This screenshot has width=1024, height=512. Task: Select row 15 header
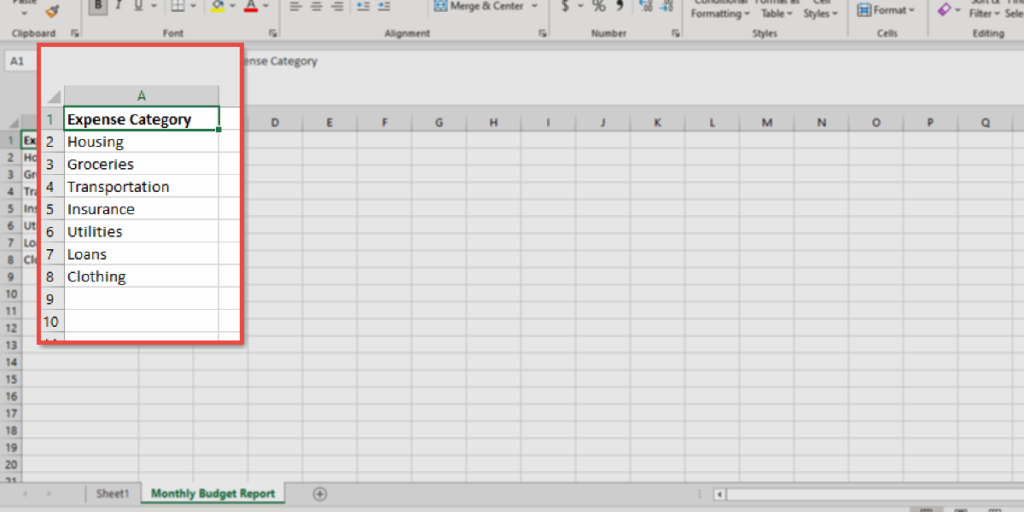10,379
